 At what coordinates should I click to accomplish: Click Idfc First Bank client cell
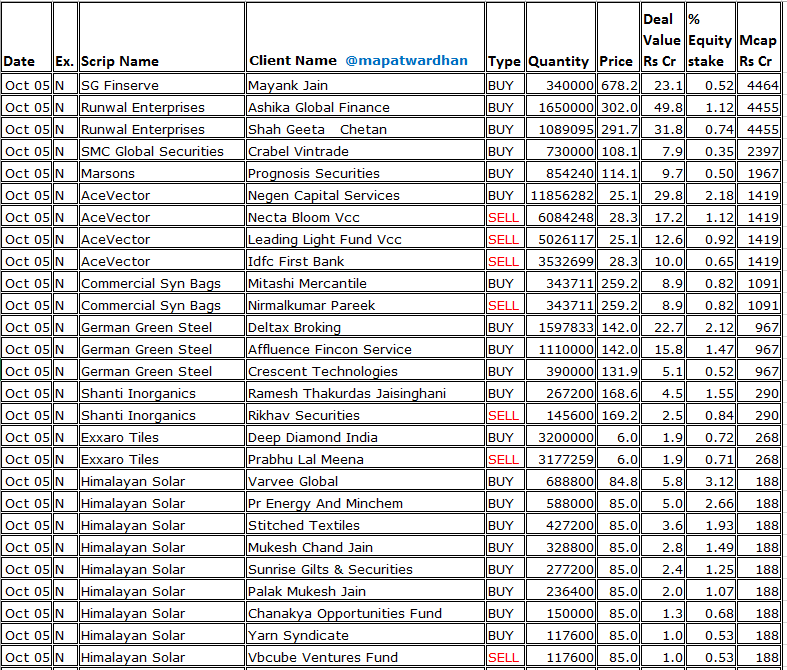click(365, 261)
